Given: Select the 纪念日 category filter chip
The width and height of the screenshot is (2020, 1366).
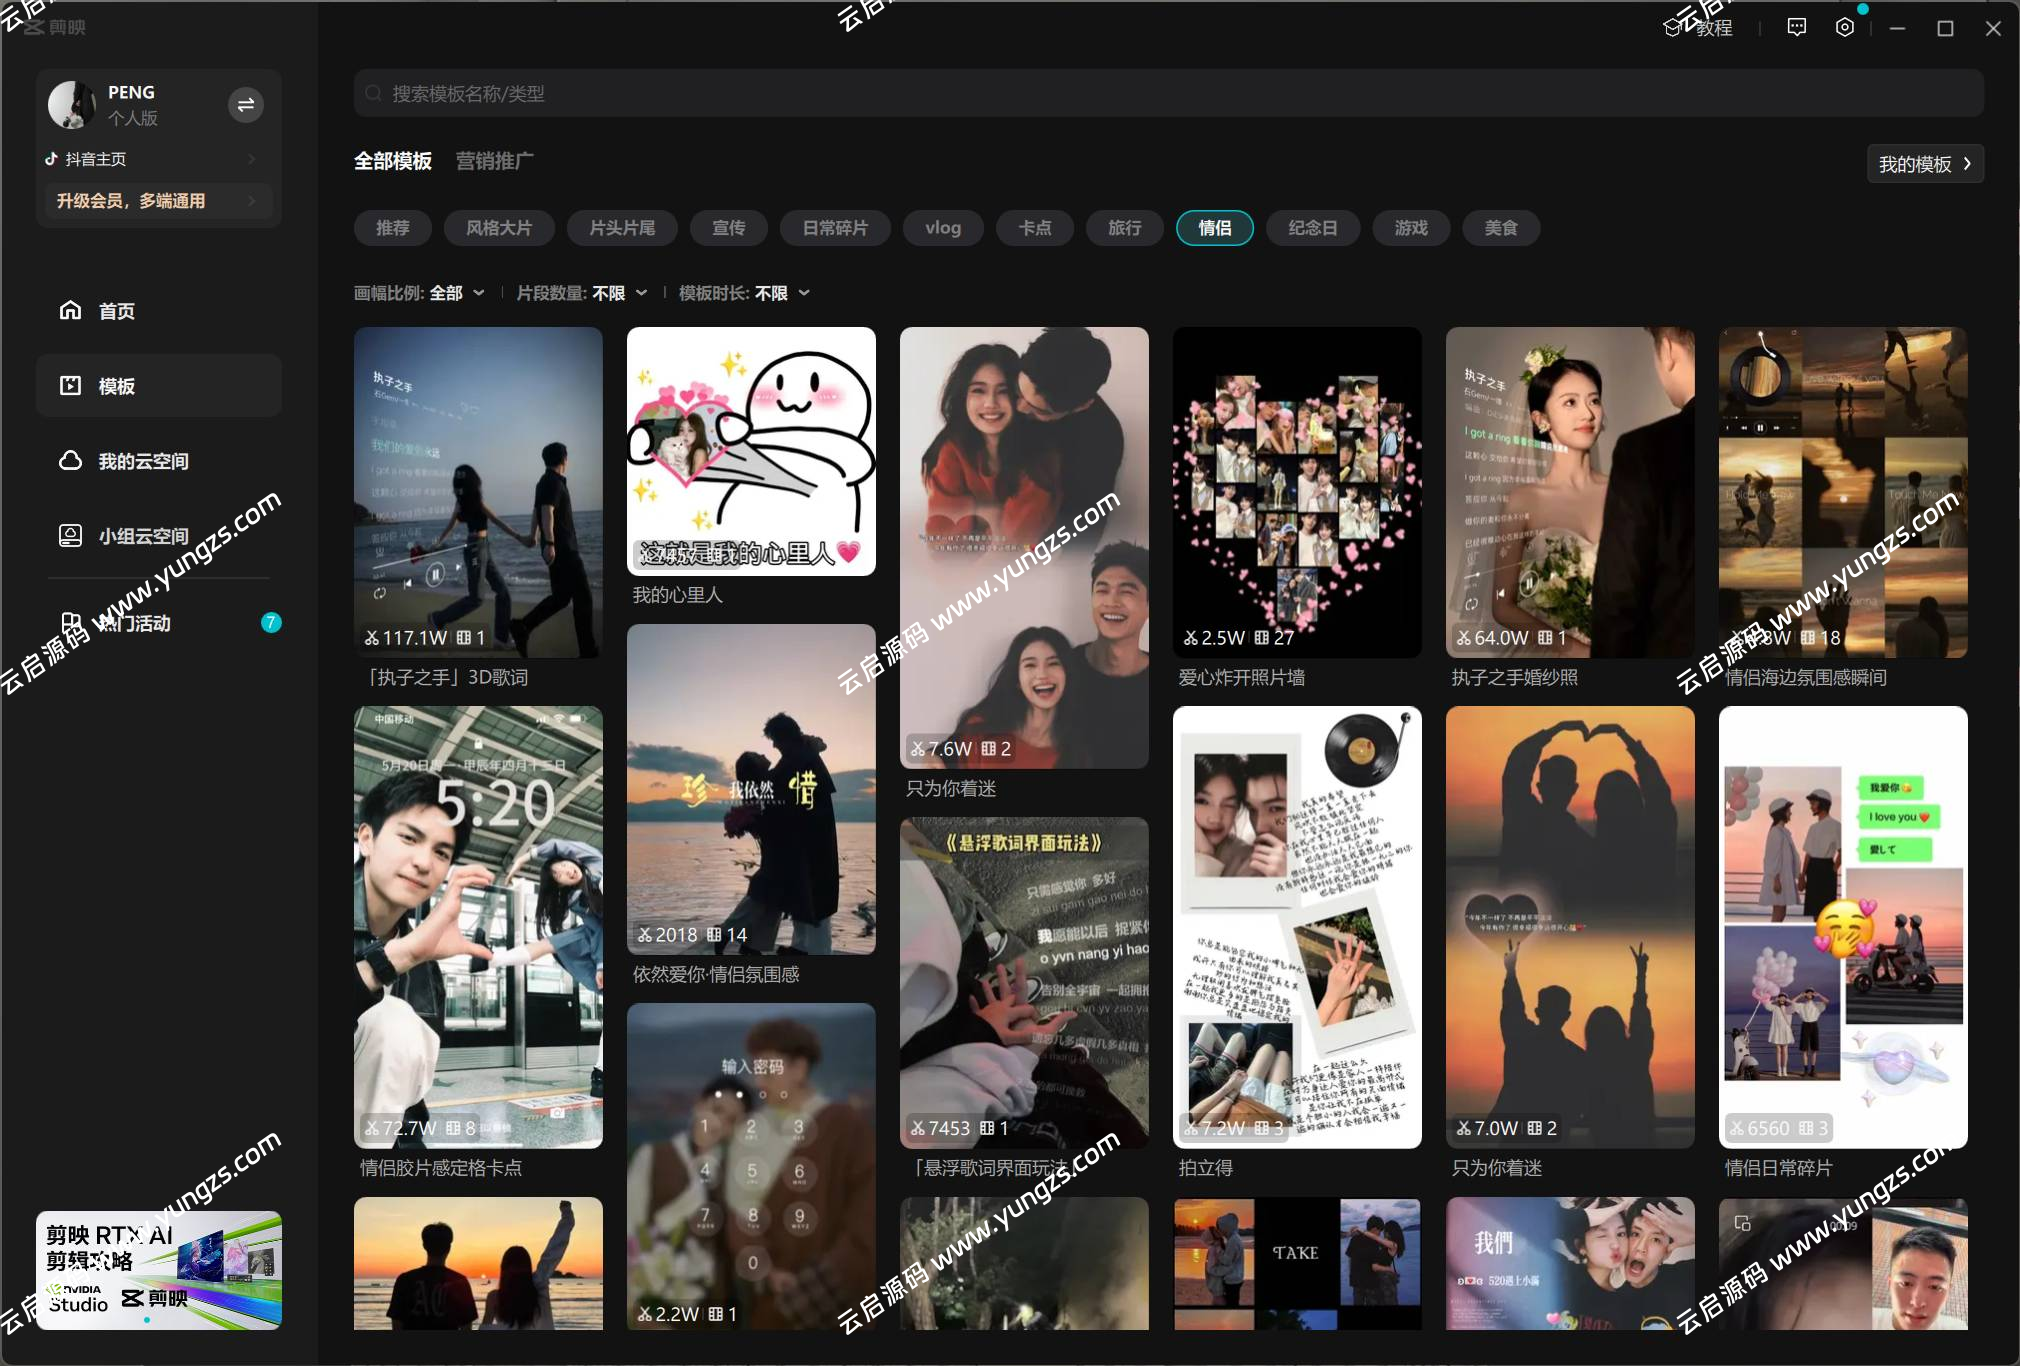Looking at the screenshot, I should tap(1312, 228).
